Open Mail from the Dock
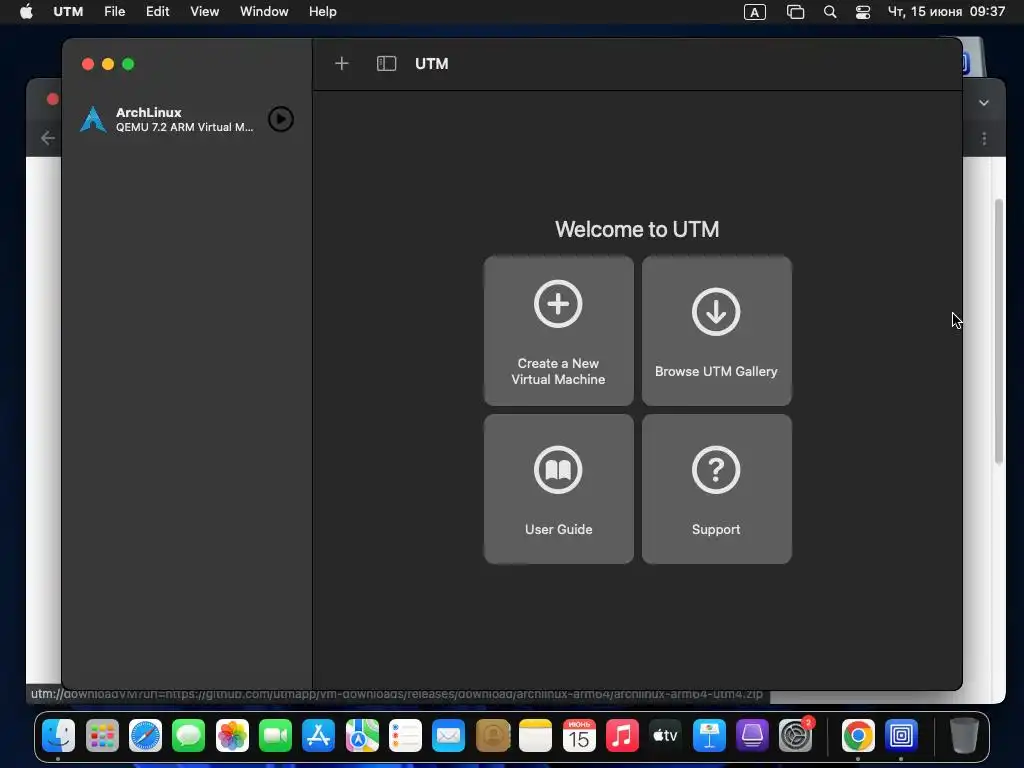The image size is (1024, 768). pos(449,736)
